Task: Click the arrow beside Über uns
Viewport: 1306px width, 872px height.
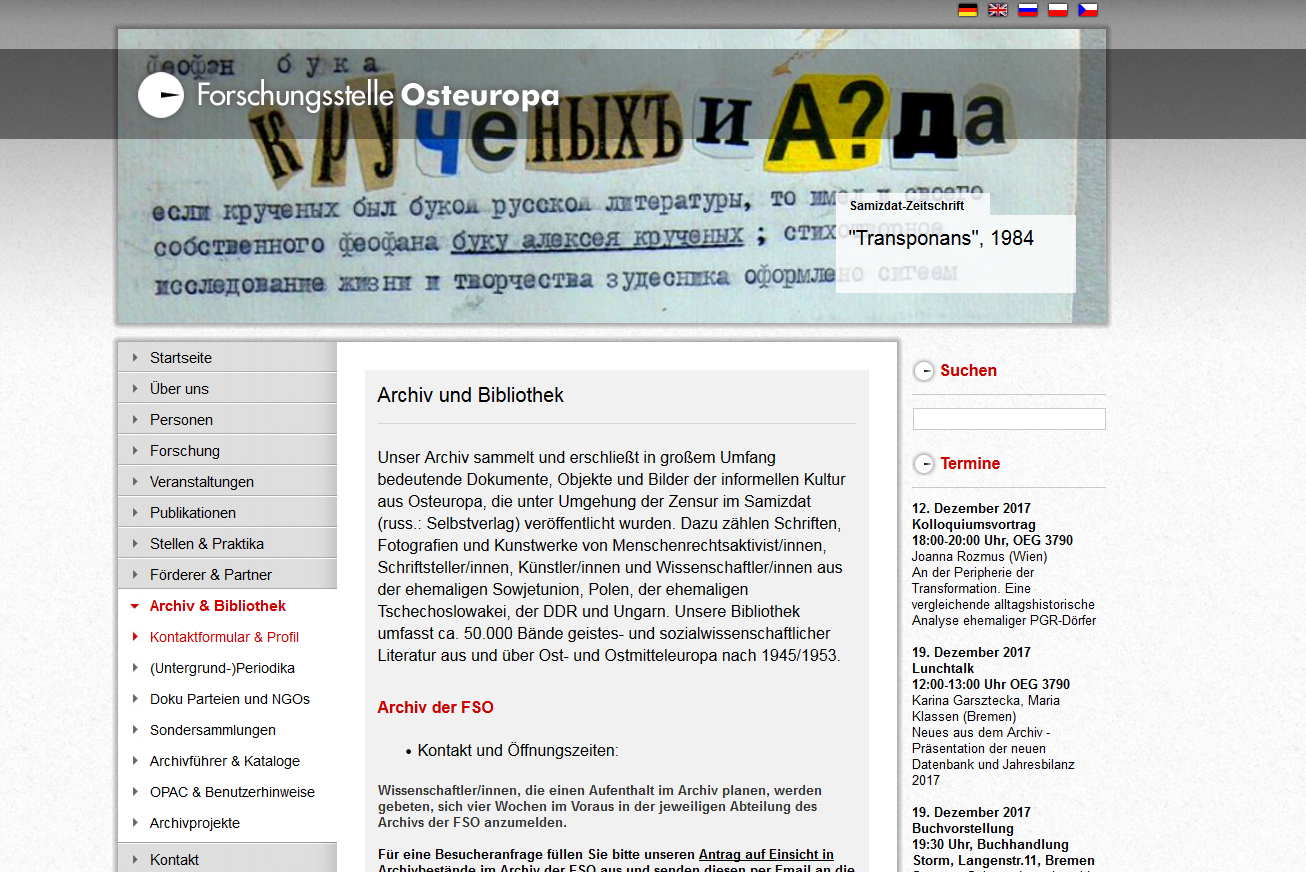Action: [135, 388]
